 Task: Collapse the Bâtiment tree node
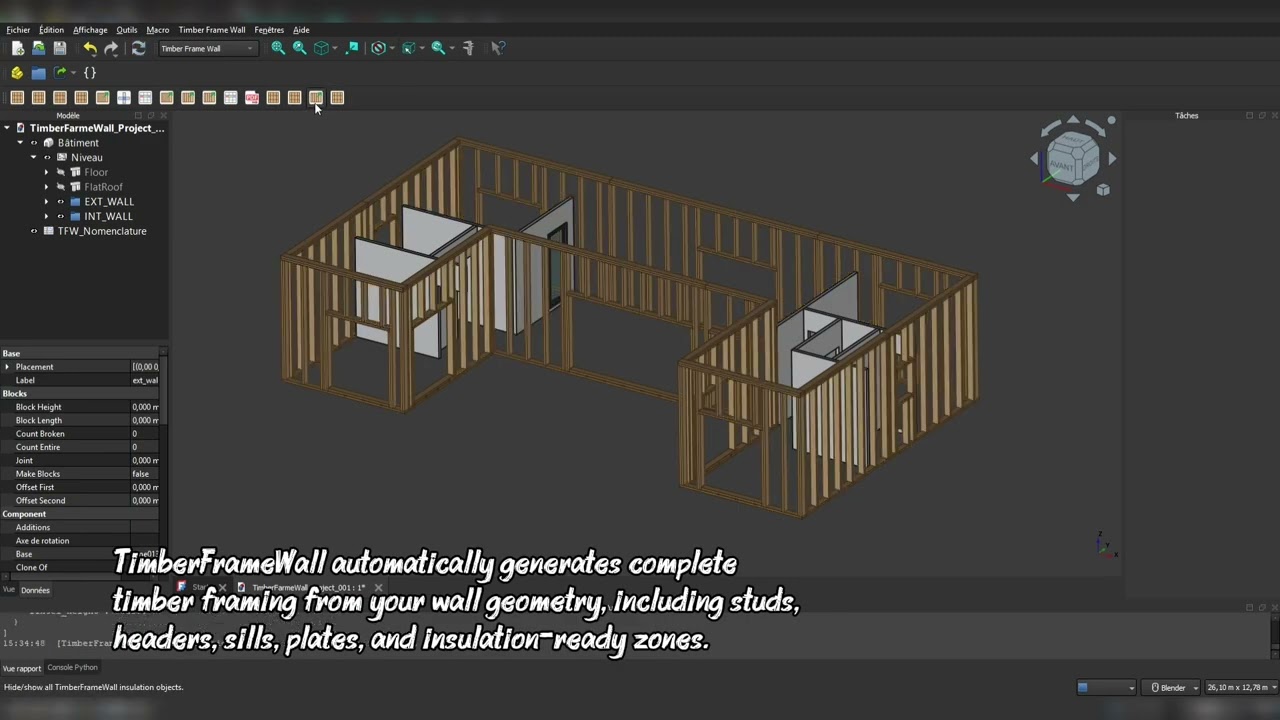point(20,143)
